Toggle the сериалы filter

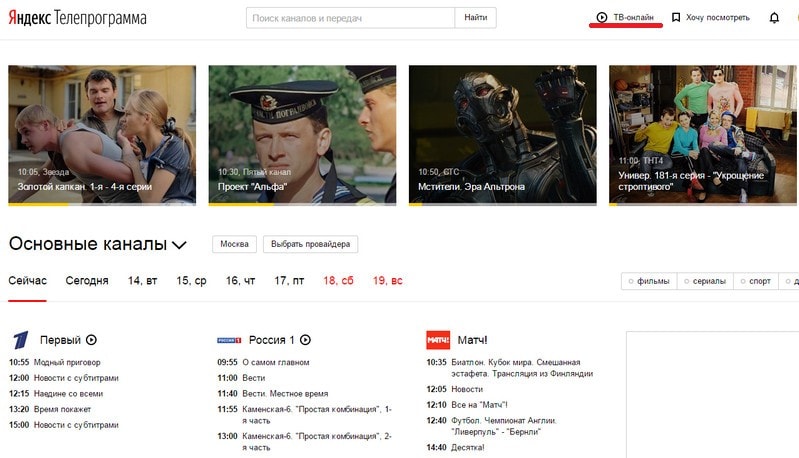pyautogui.click(x=705, y=281)
